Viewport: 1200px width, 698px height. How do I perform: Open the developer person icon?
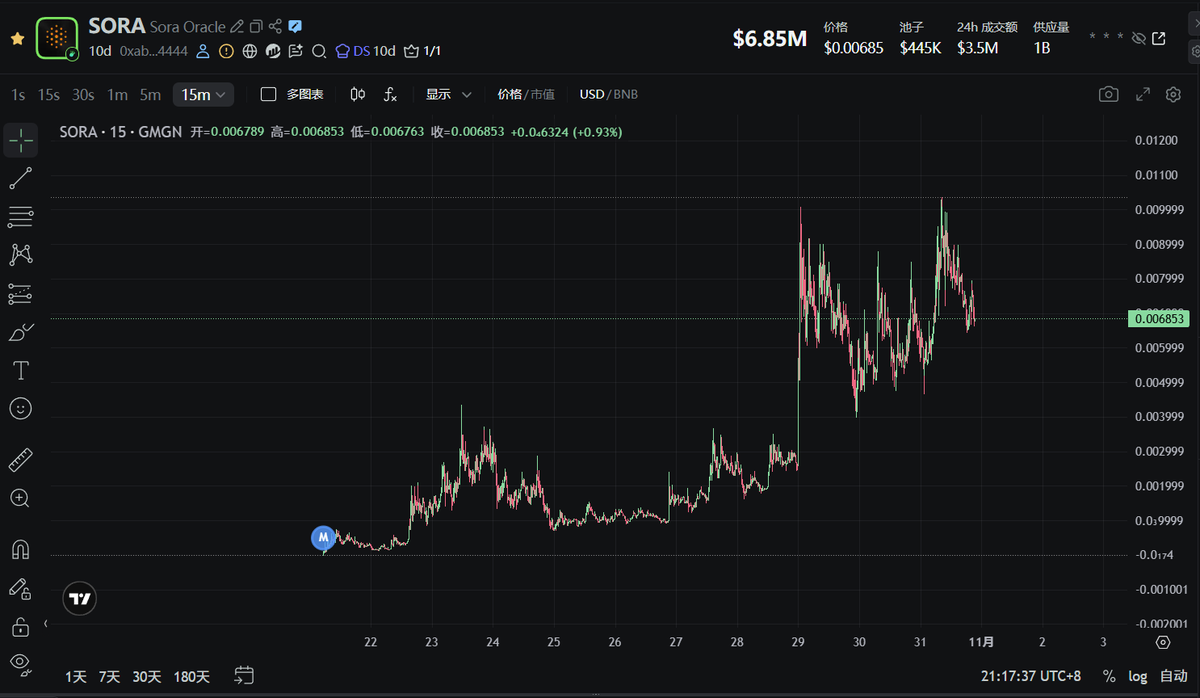point(203,51)
